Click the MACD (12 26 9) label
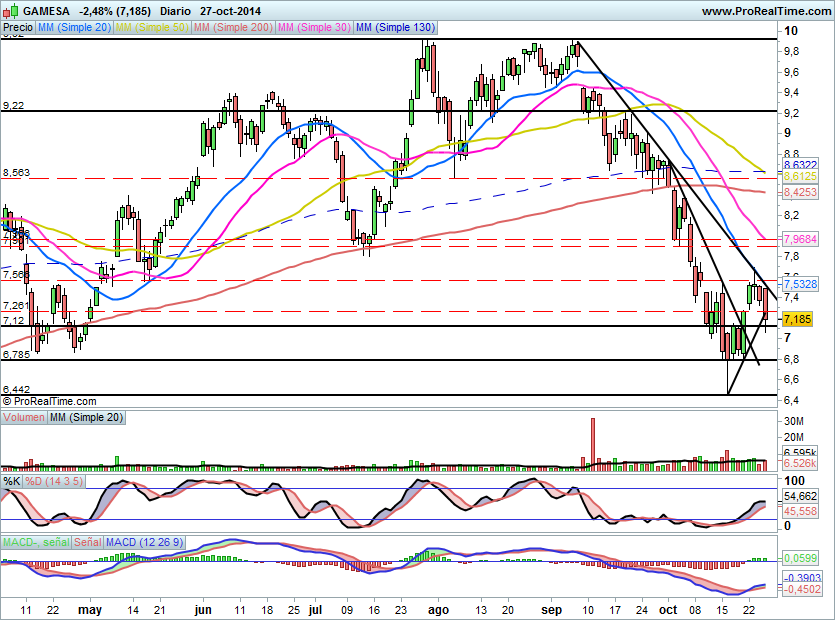Viewport: 835px width, 620px height. click(144, 542)
